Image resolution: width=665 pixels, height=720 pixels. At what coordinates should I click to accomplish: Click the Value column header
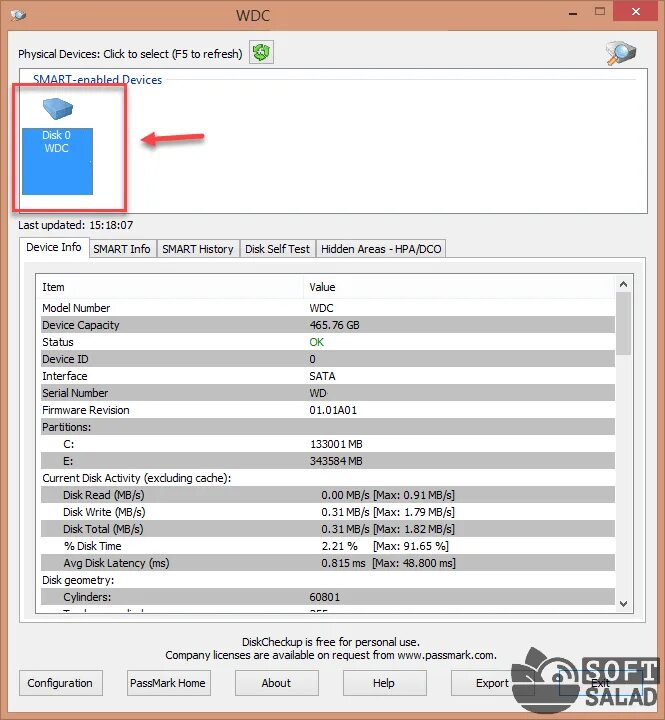[x=459, y=287]
